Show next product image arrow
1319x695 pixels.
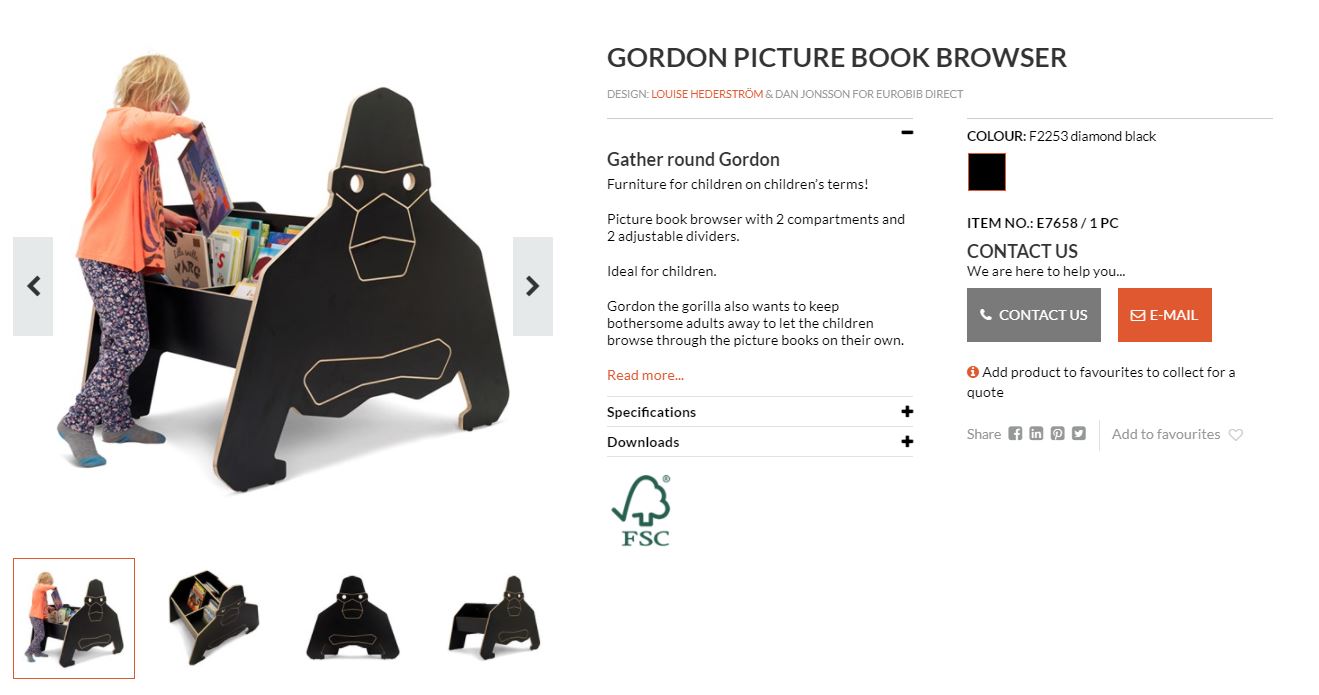point(533,286)
